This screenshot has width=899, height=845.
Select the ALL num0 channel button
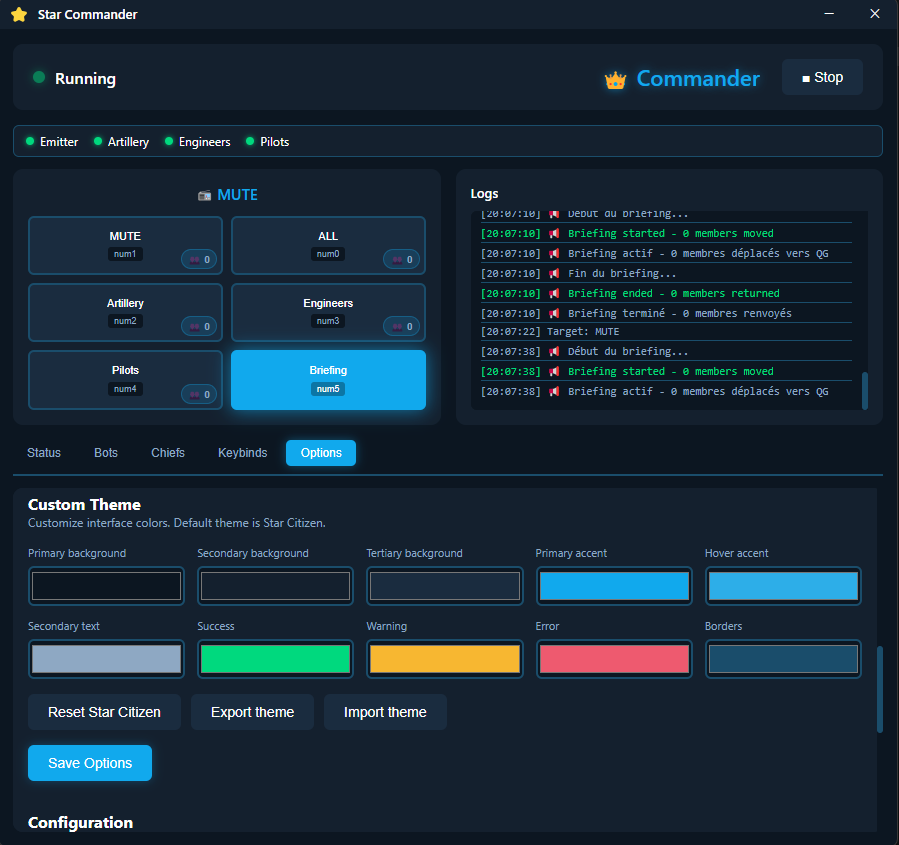tap(329, 245)
